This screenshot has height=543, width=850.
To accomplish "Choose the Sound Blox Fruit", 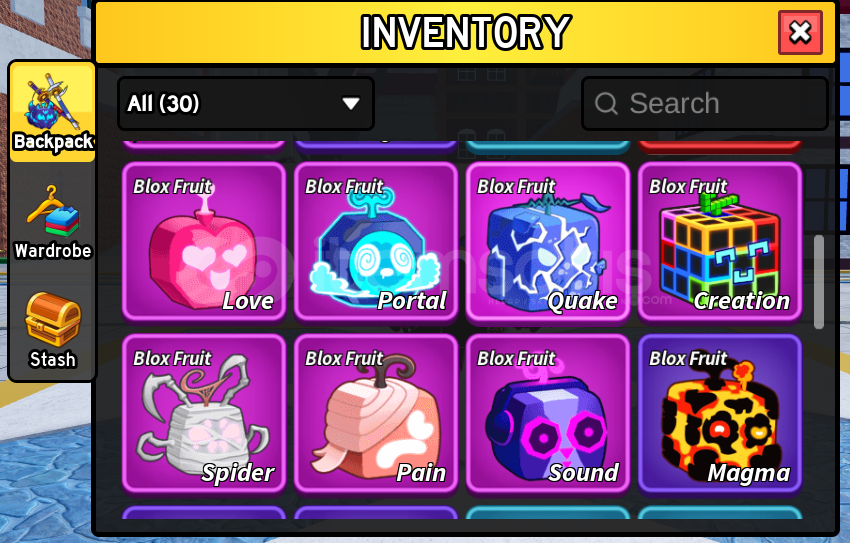I will [x=548, y=414].
